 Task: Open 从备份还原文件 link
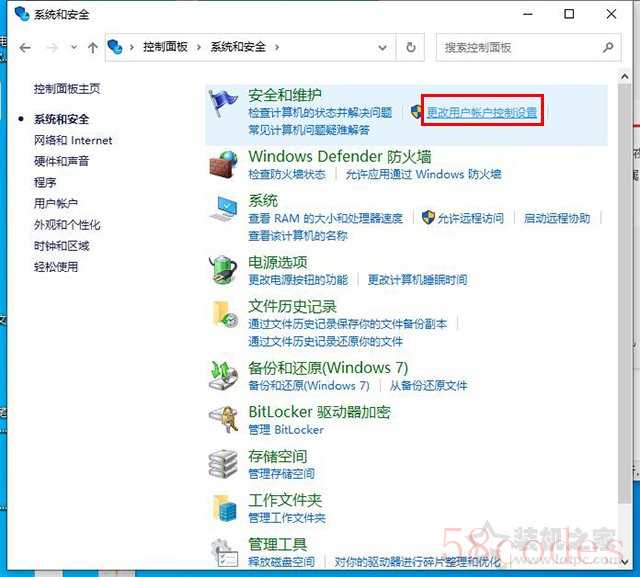tap(428, 385)
